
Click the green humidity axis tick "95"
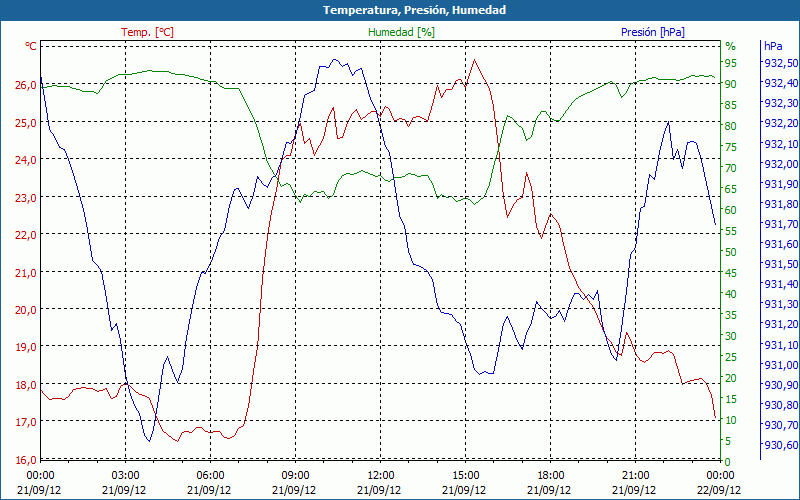(x=731, y=63)
